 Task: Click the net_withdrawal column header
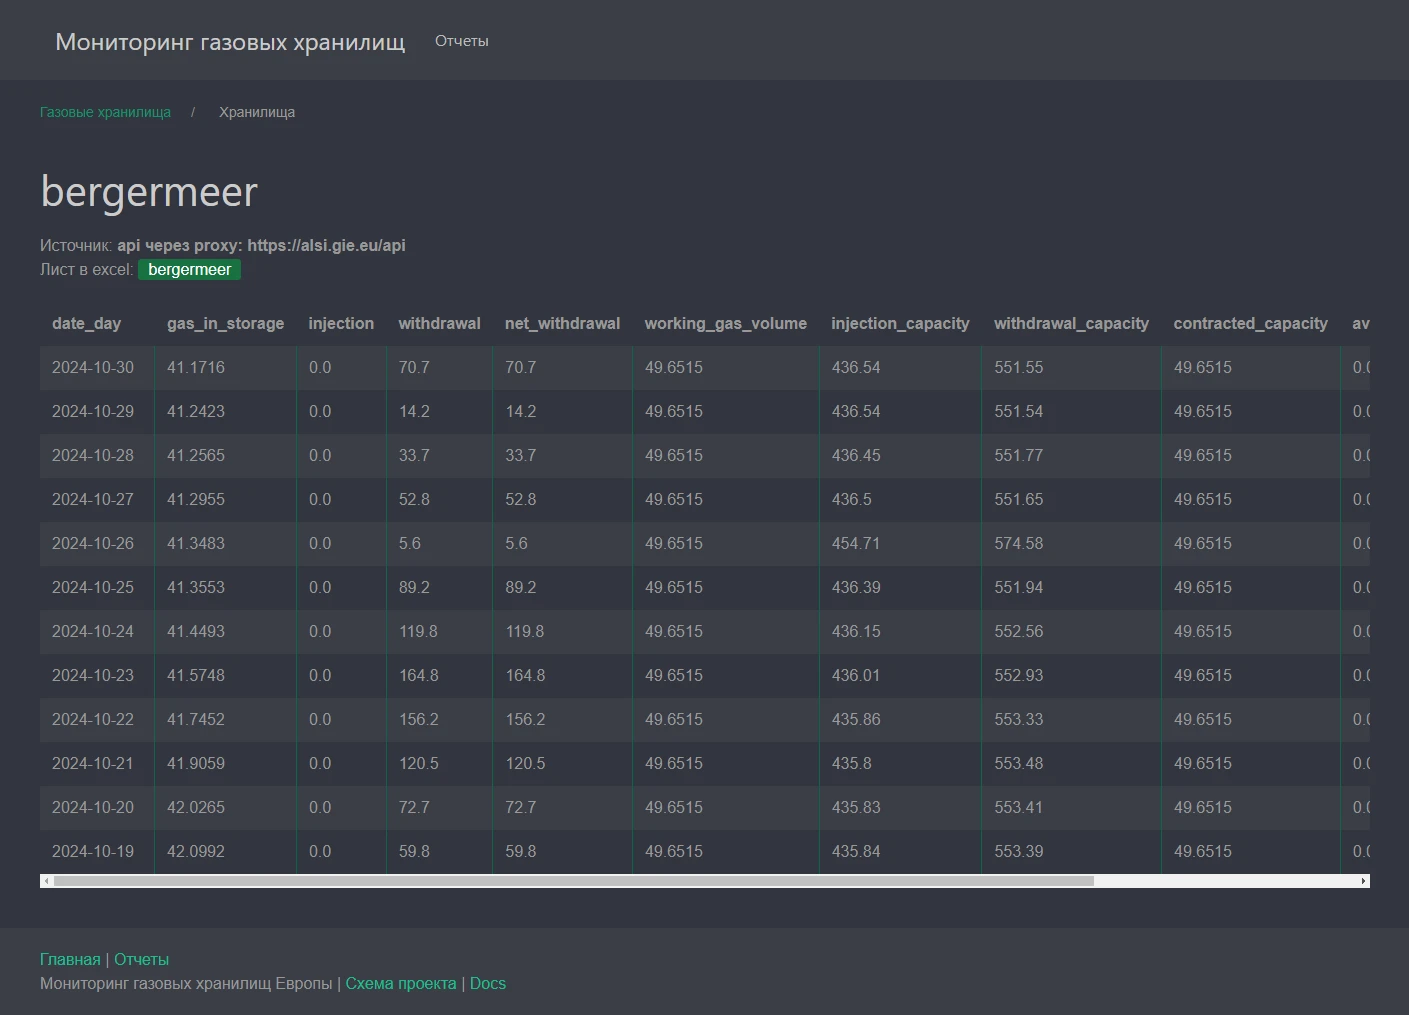tap(562, 323)
